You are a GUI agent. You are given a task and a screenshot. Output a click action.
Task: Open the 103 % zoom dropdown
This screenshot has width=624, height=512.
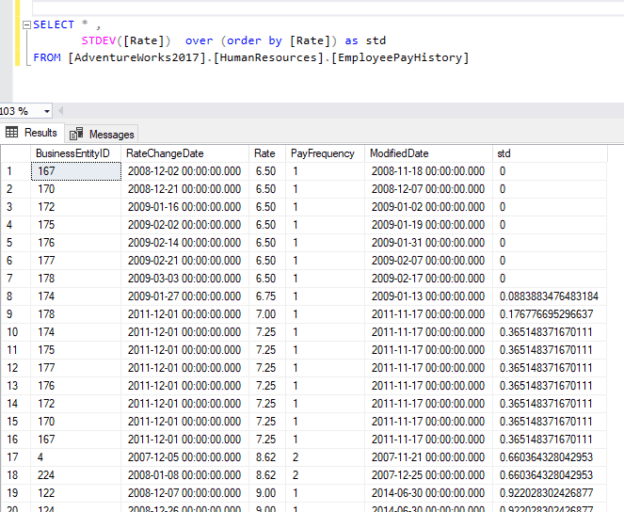point(47,111)
